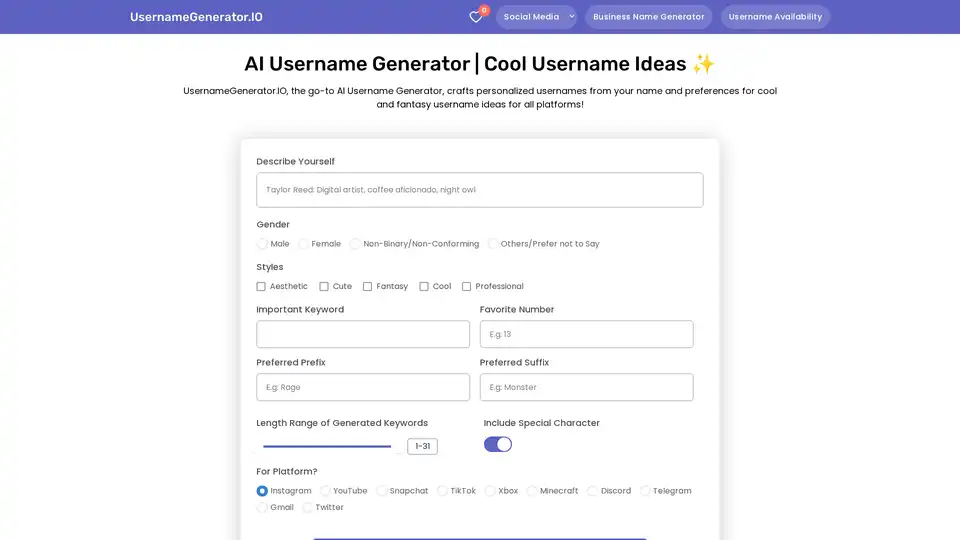Choose Twitter as the platform
Image resolution: width=960 pixels, height=540 pixels.
[308, 508]
